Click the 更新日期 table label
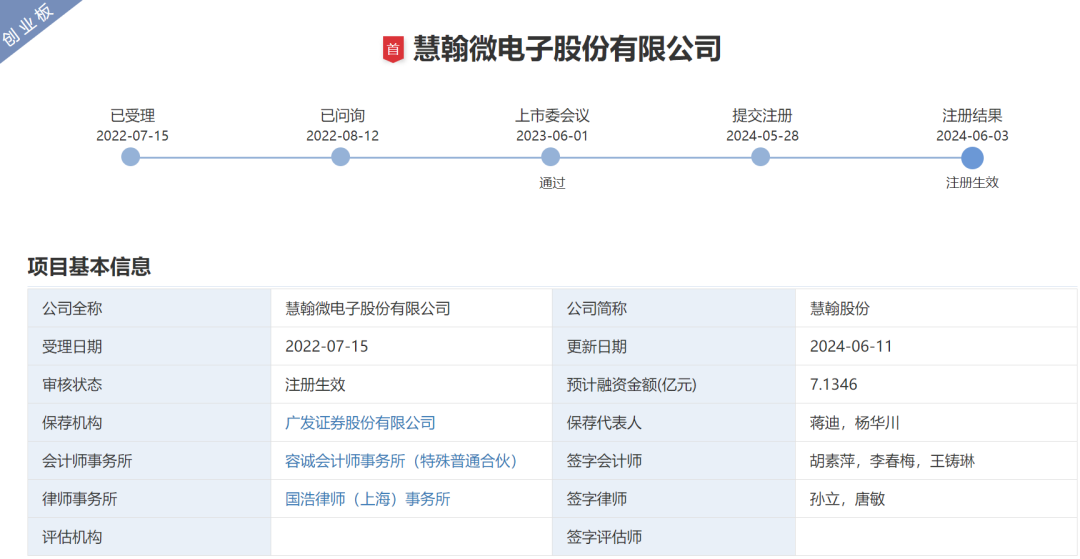This screenshot has height=559, width=1080. point(596,346)
